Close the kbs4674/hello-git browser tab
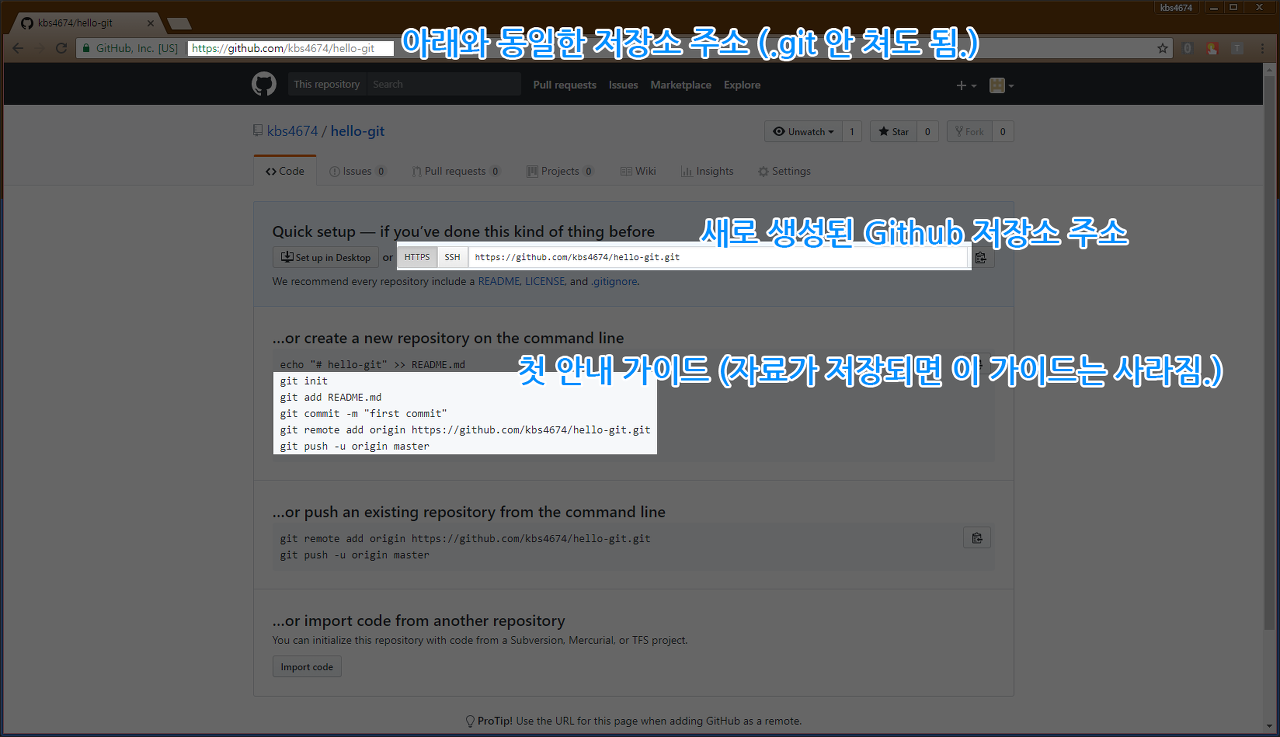 point(149,22)
